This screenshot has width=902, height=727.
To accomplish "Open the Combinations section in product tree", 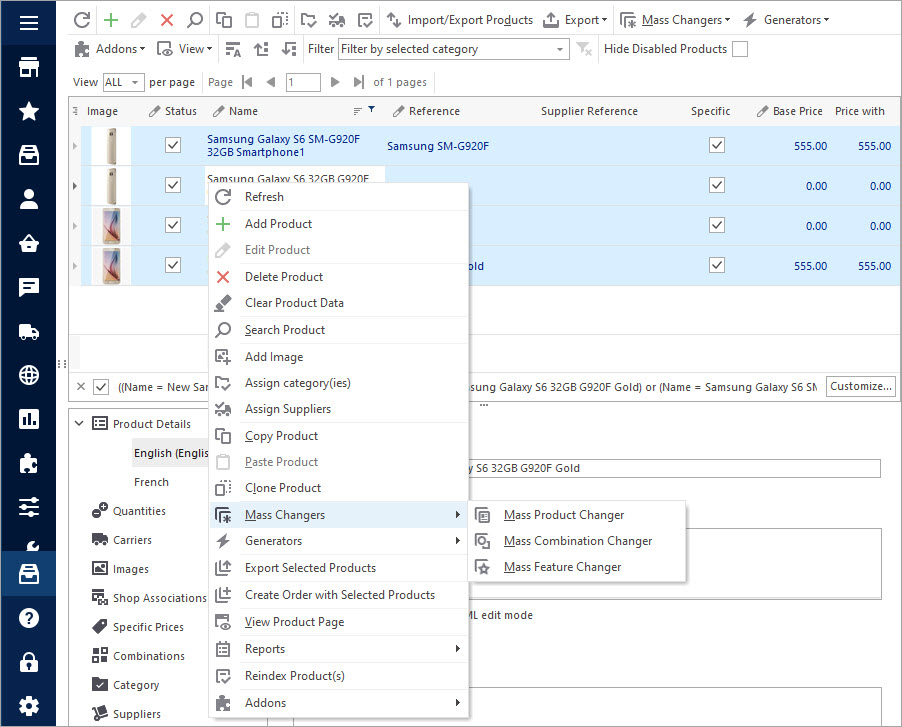I will 139,656.
